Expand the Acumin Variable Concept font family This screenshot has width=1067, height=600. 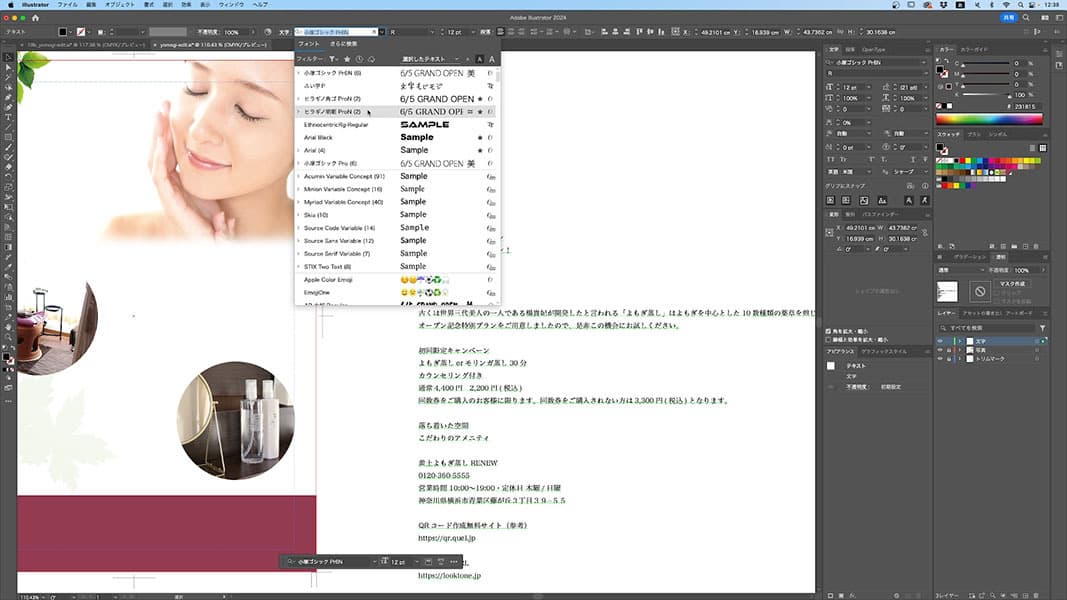(x=299, y=176)
